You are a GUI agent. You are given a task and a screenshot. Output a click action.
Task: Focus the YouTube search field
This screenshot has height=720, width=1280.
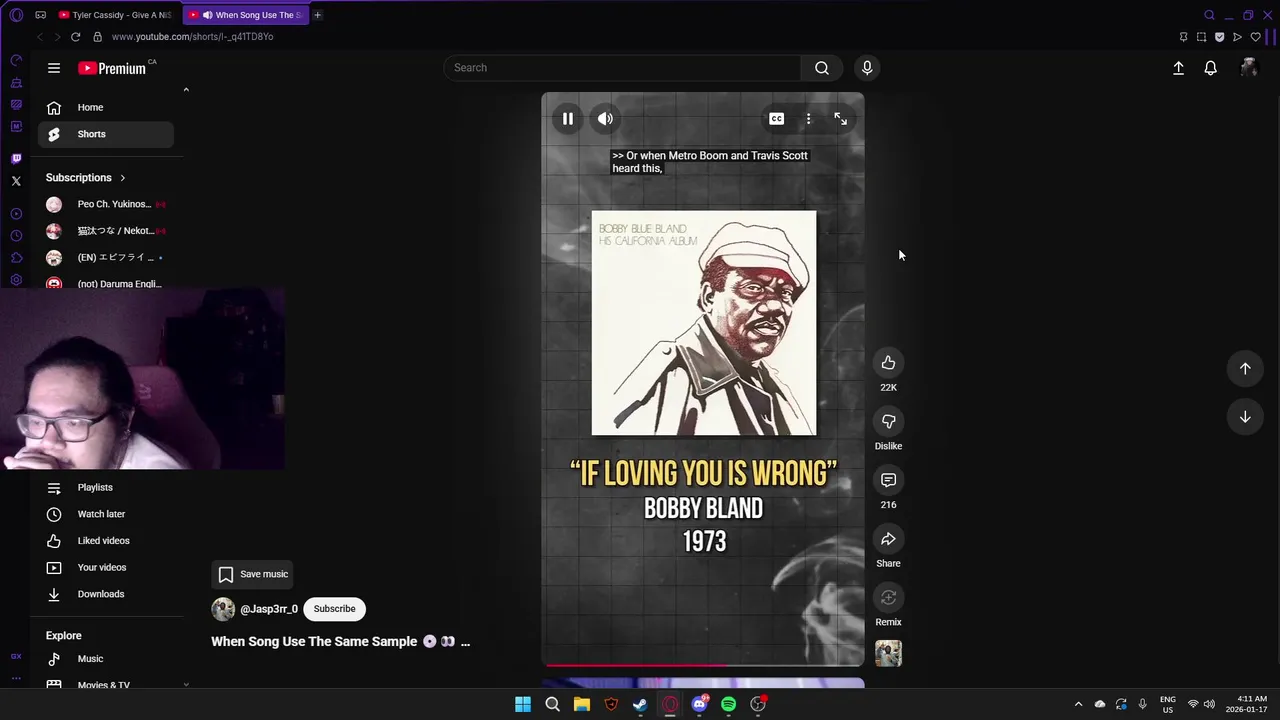[622, 68]
